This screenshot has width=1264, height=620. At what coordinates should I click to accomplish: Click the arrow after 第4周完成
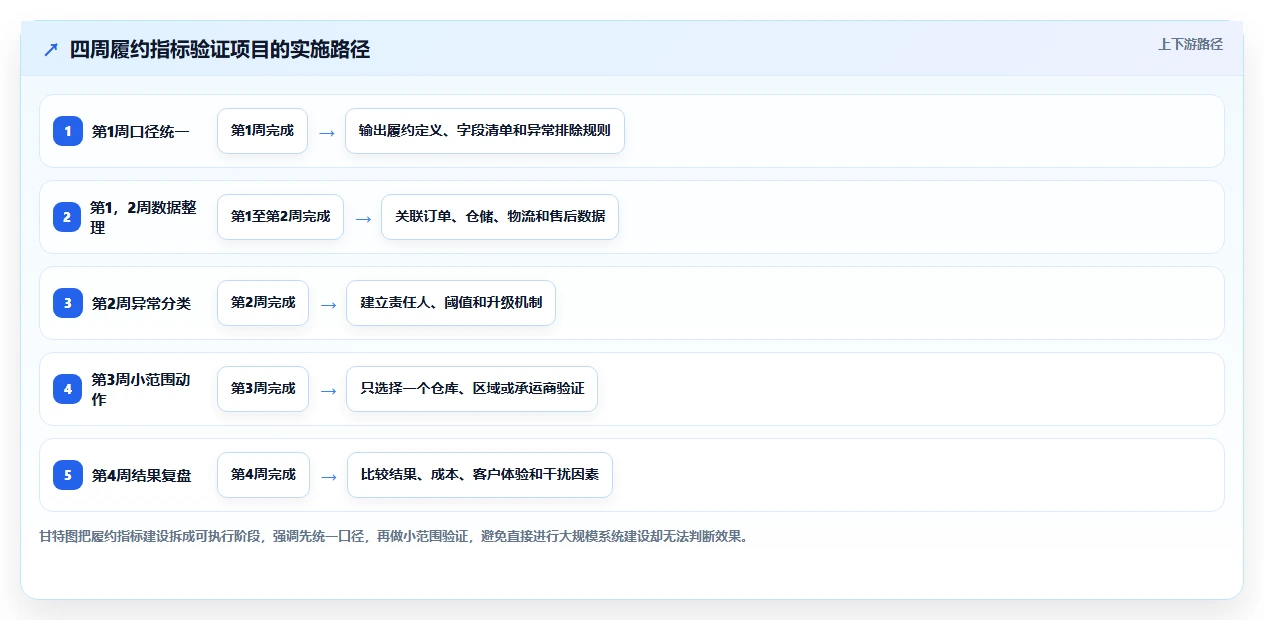328,476
